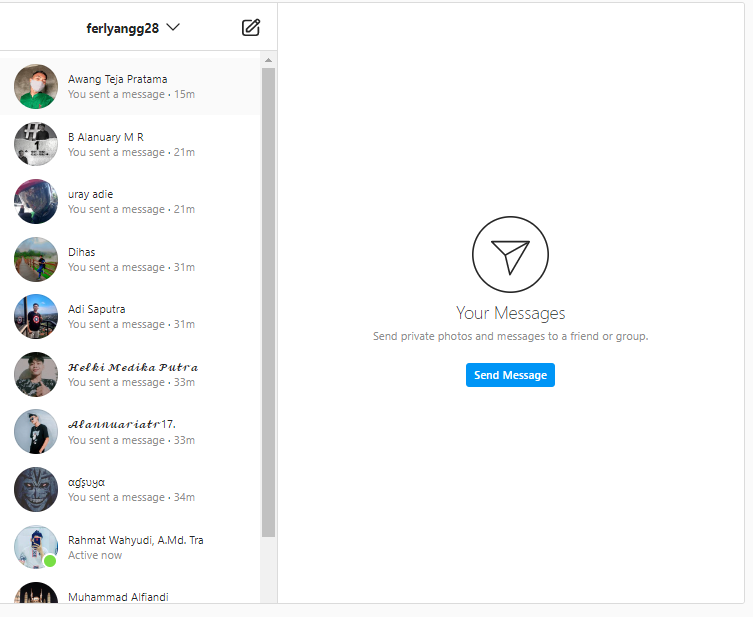The height and width of the screenshot is (617, 753).
Task: Click the Send Message button
Action: pos(510,375)
